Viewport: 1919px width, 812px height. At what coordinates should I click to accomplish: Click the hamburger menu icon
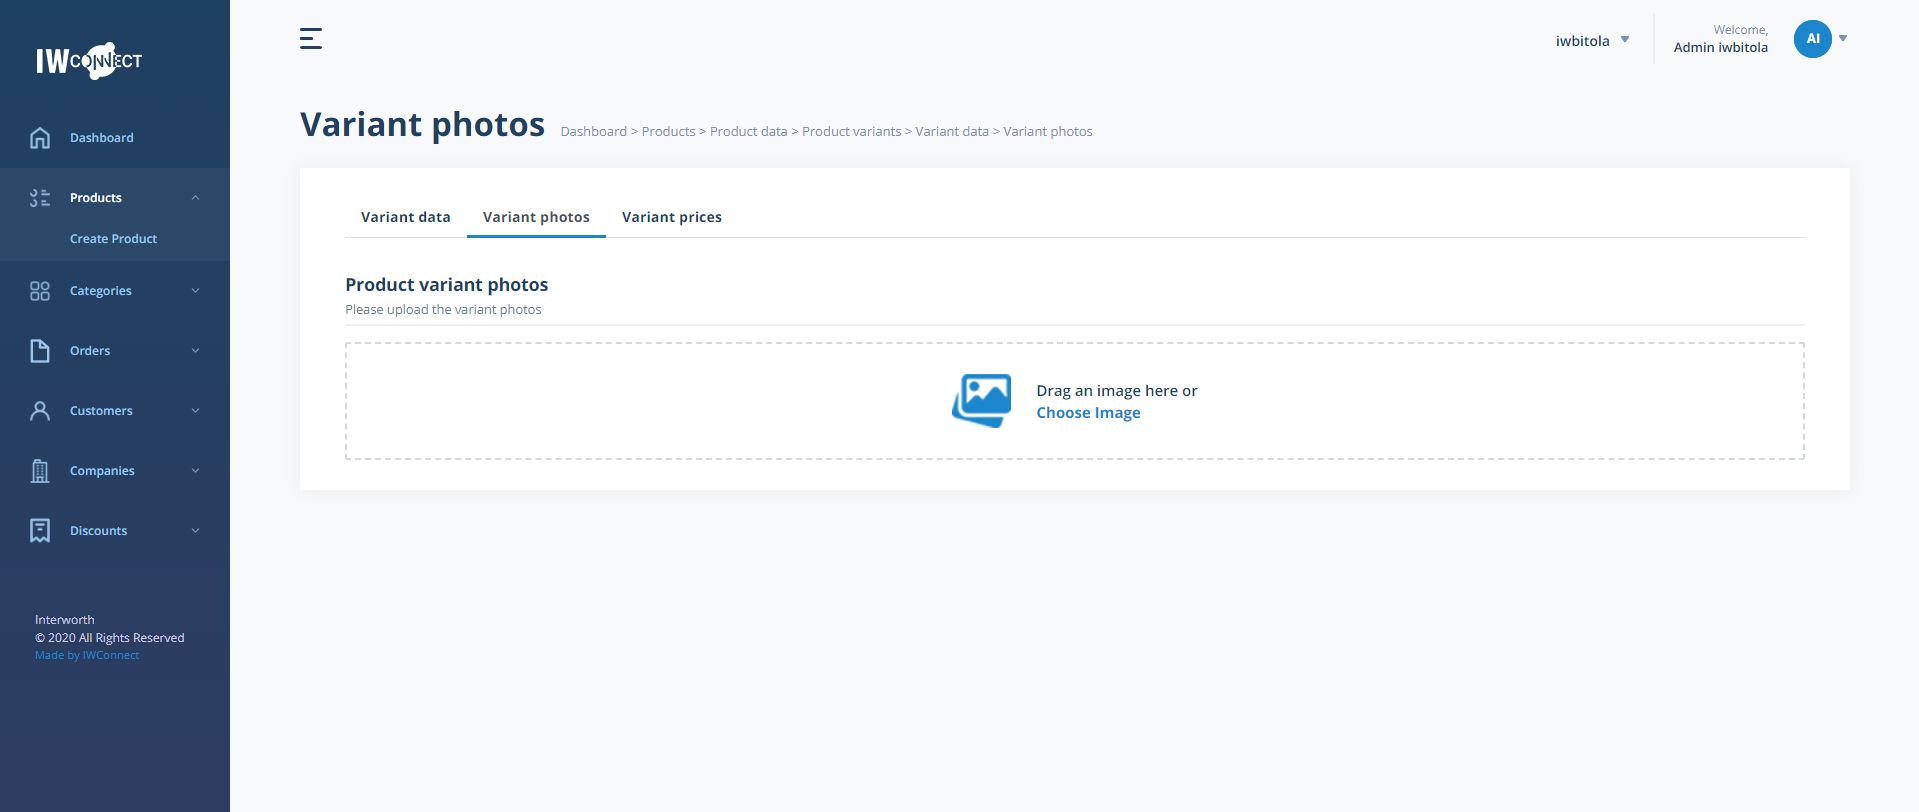311,39
